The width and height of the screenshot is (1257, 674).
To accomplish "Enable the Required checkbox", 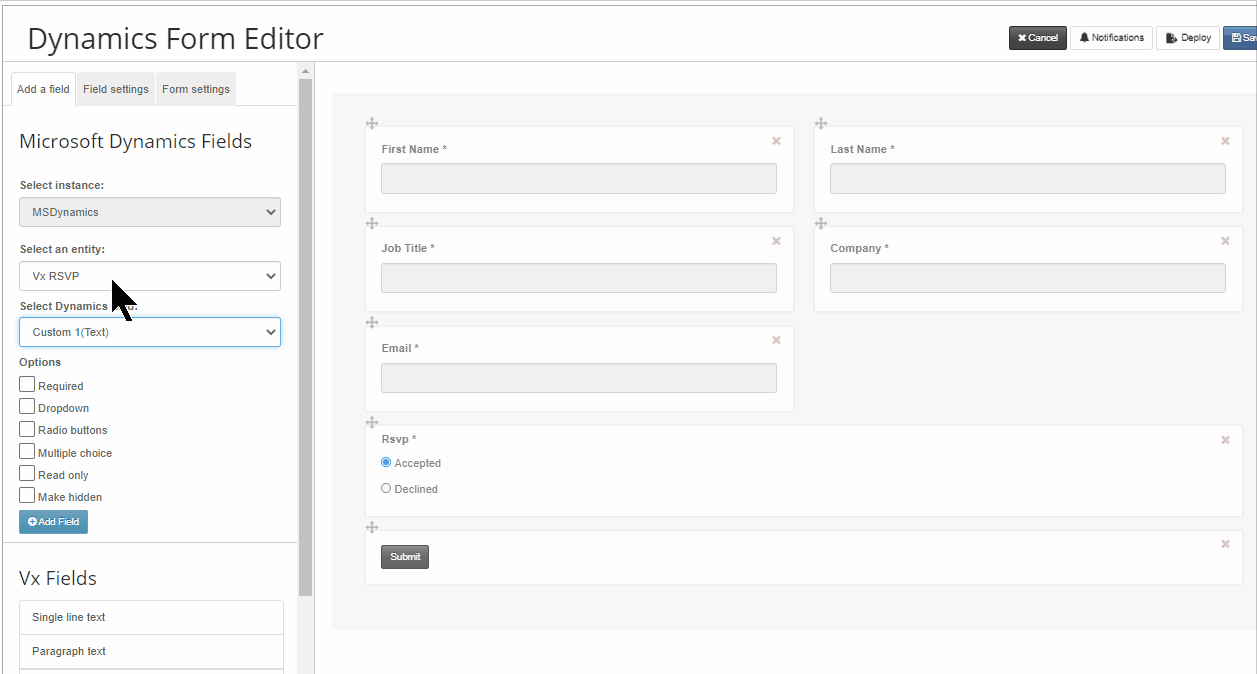I will [x=27, y=384].
